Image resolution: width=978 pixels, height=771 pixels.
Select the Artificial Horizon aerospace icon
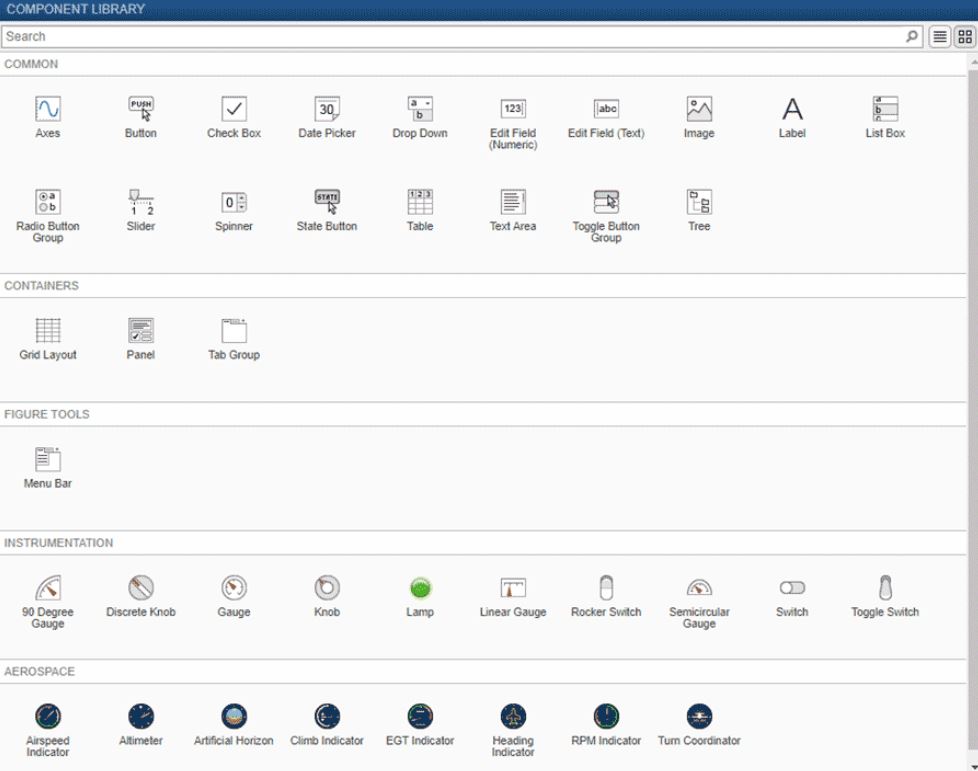(x=232, y=714)
